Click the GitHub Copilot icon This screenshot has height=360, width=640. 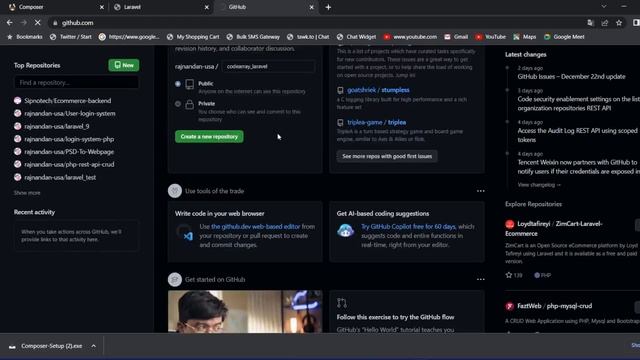pos(345,231)
